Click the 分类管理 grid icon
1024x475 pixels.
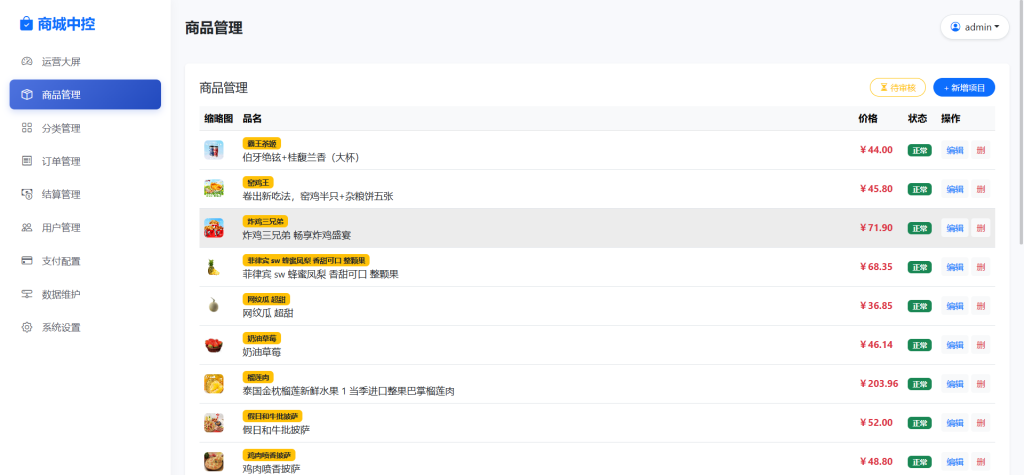27,128
